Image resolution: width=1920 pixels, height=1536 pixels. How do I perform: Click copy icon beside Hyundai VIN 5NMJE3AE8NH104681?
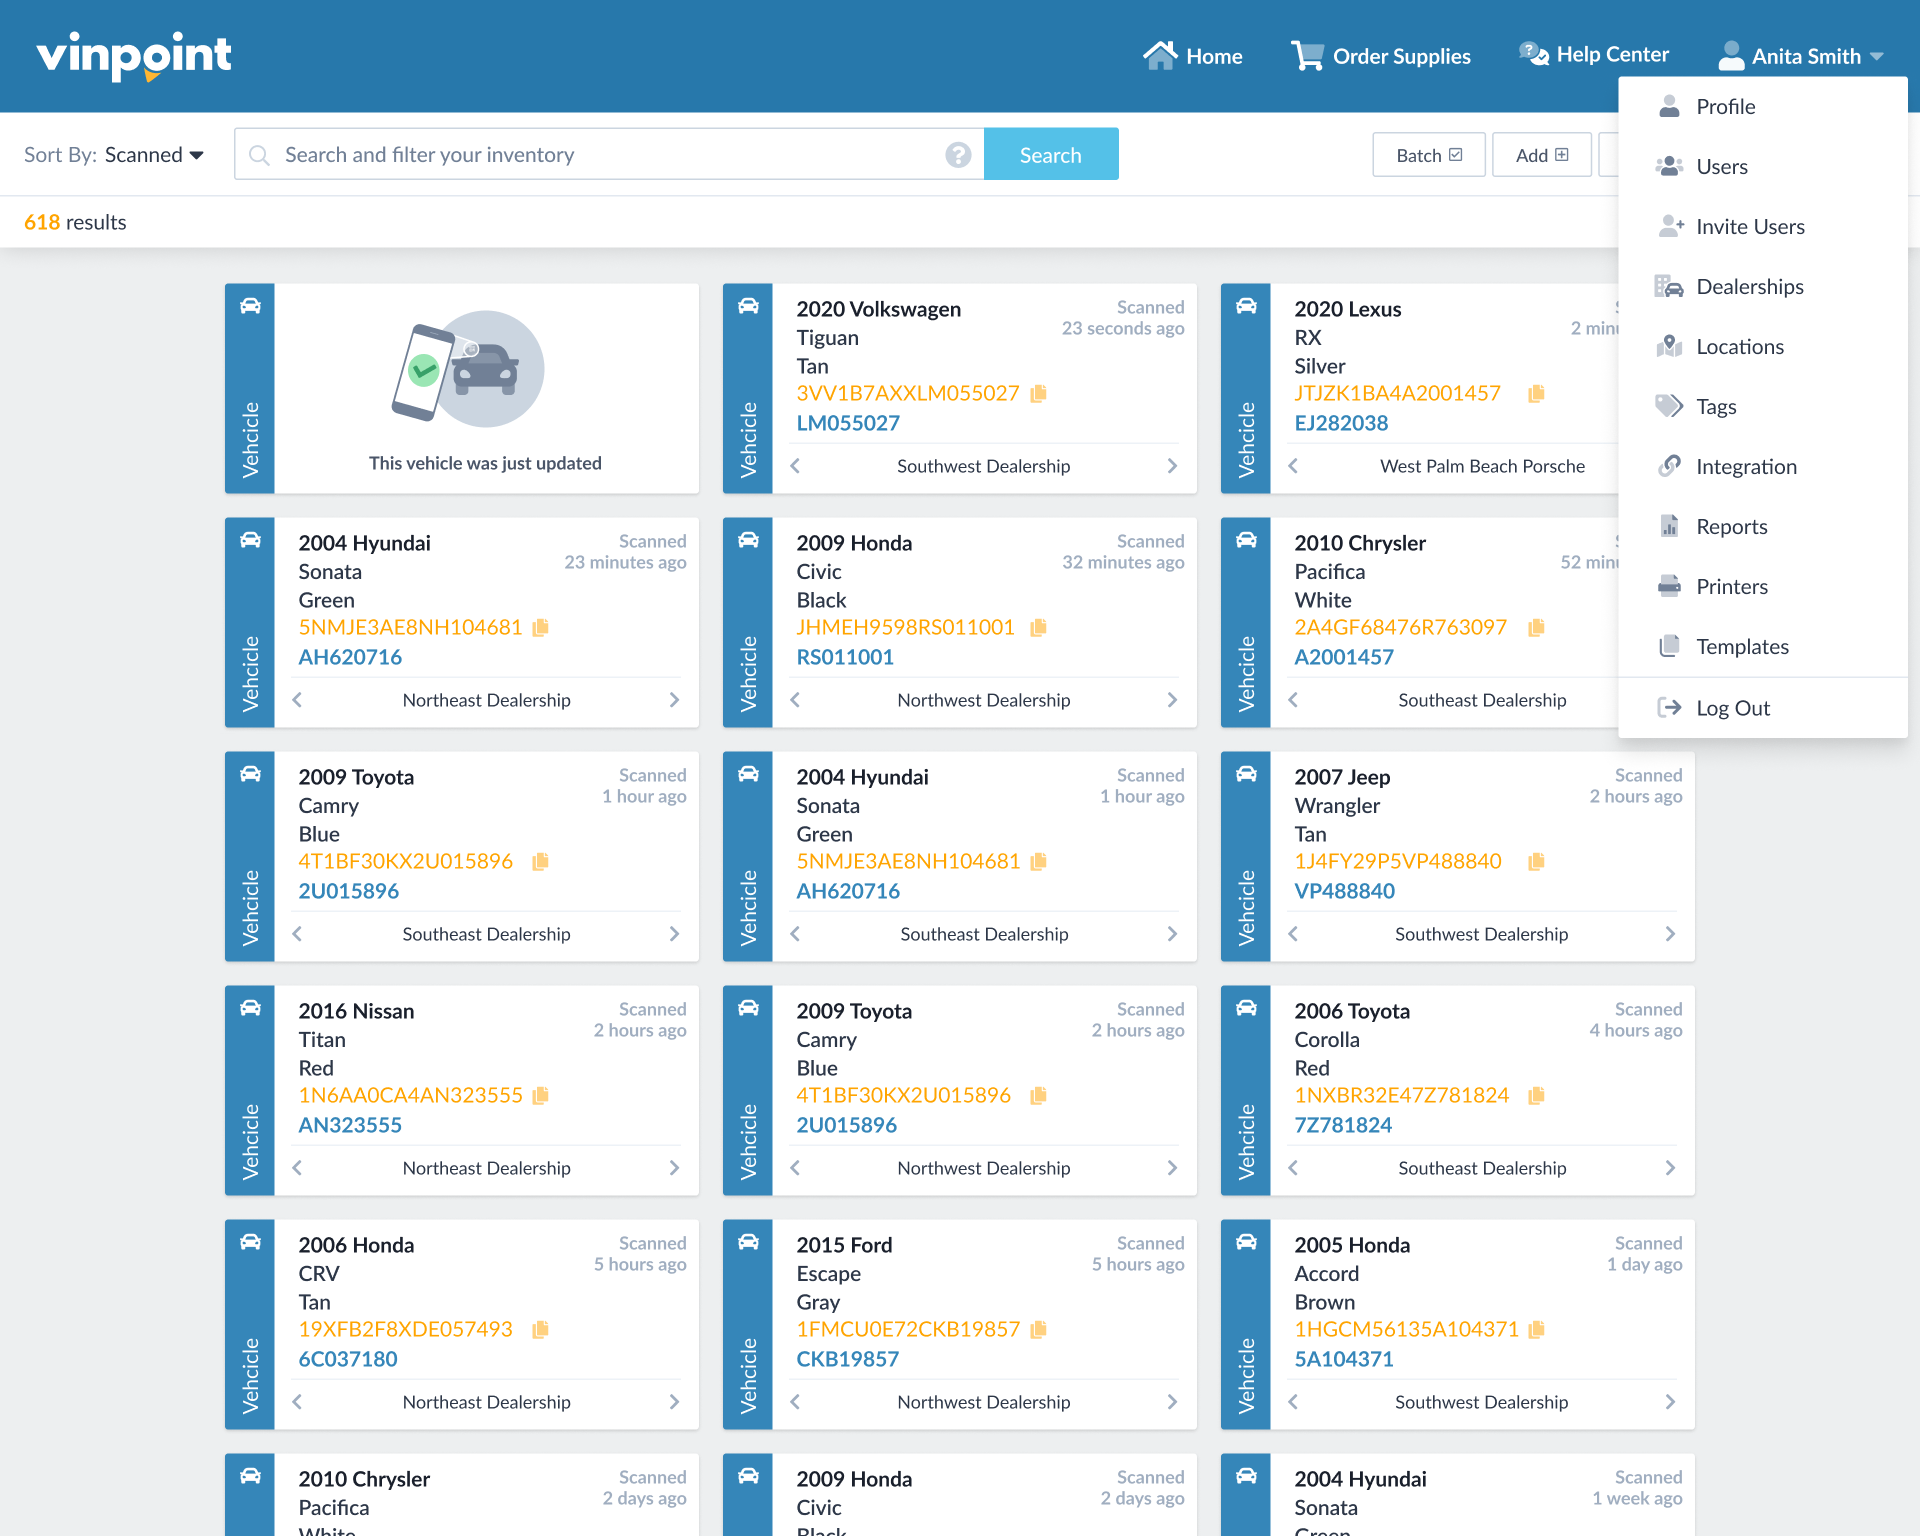click(540, 628)
